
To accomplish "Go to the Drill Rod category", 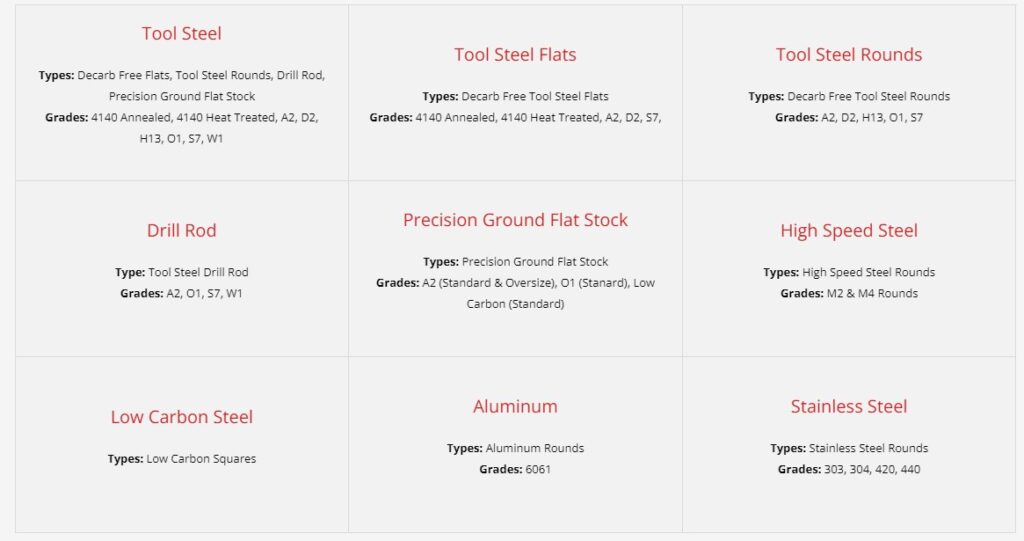I will pyautogui.click(x=182, y=230).
